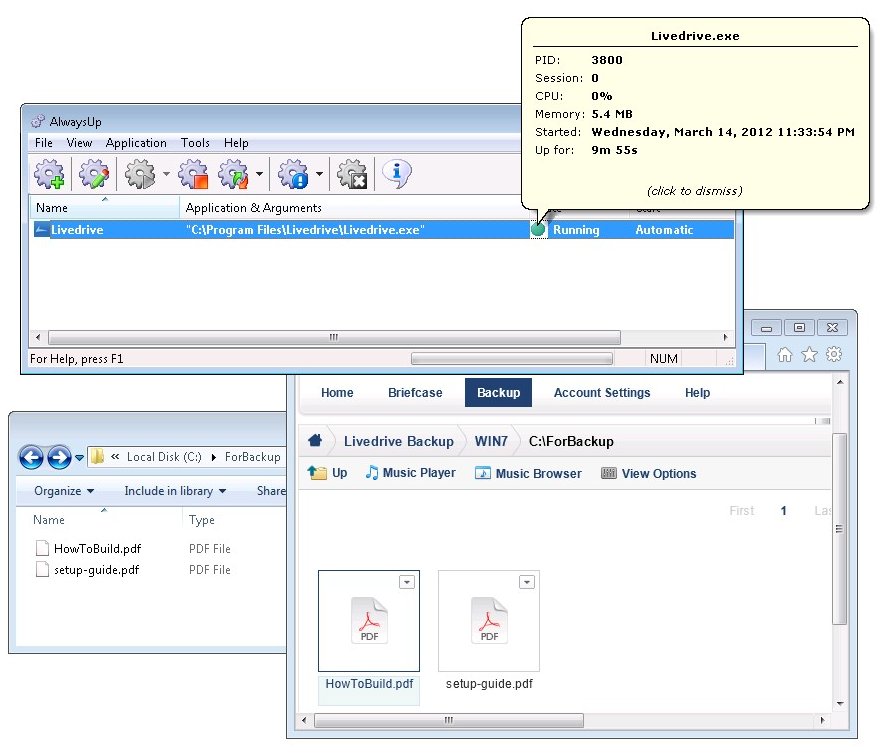
Task: Open the Account Settings tab
Action: (602, 392)
